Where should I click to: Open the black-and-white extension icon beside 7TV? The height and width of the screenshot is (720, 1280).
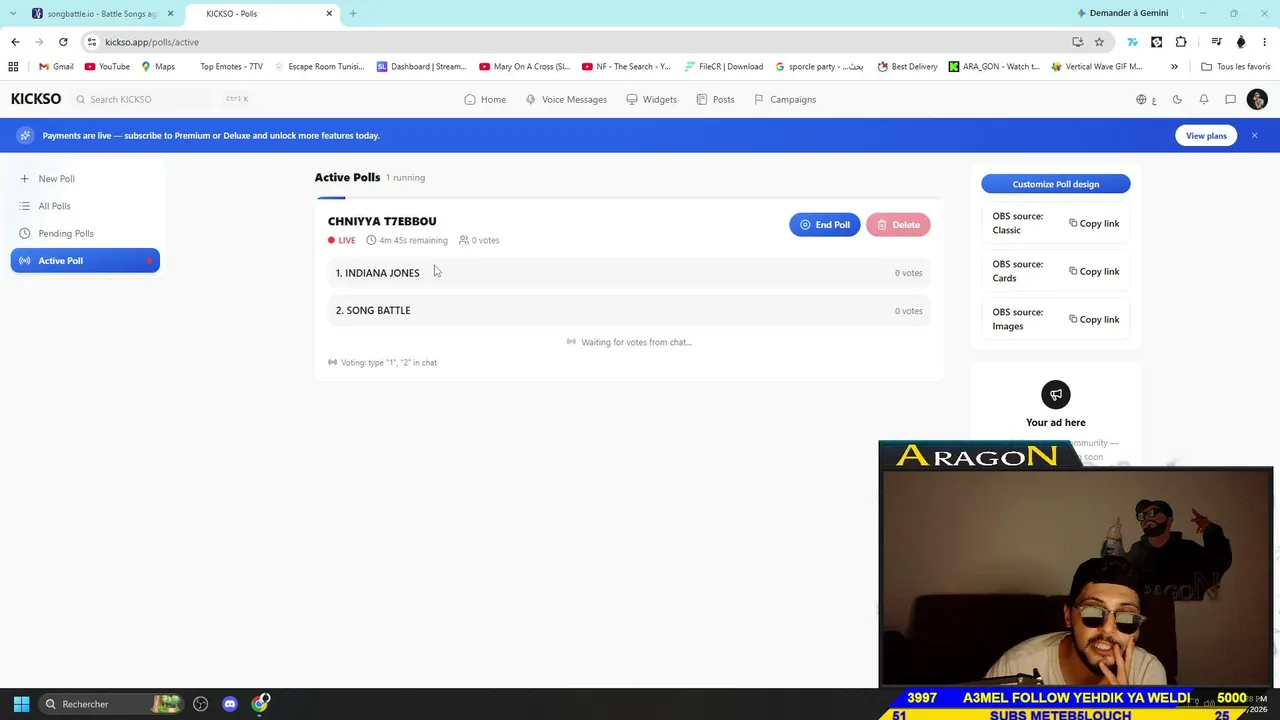click(1157, 42)
